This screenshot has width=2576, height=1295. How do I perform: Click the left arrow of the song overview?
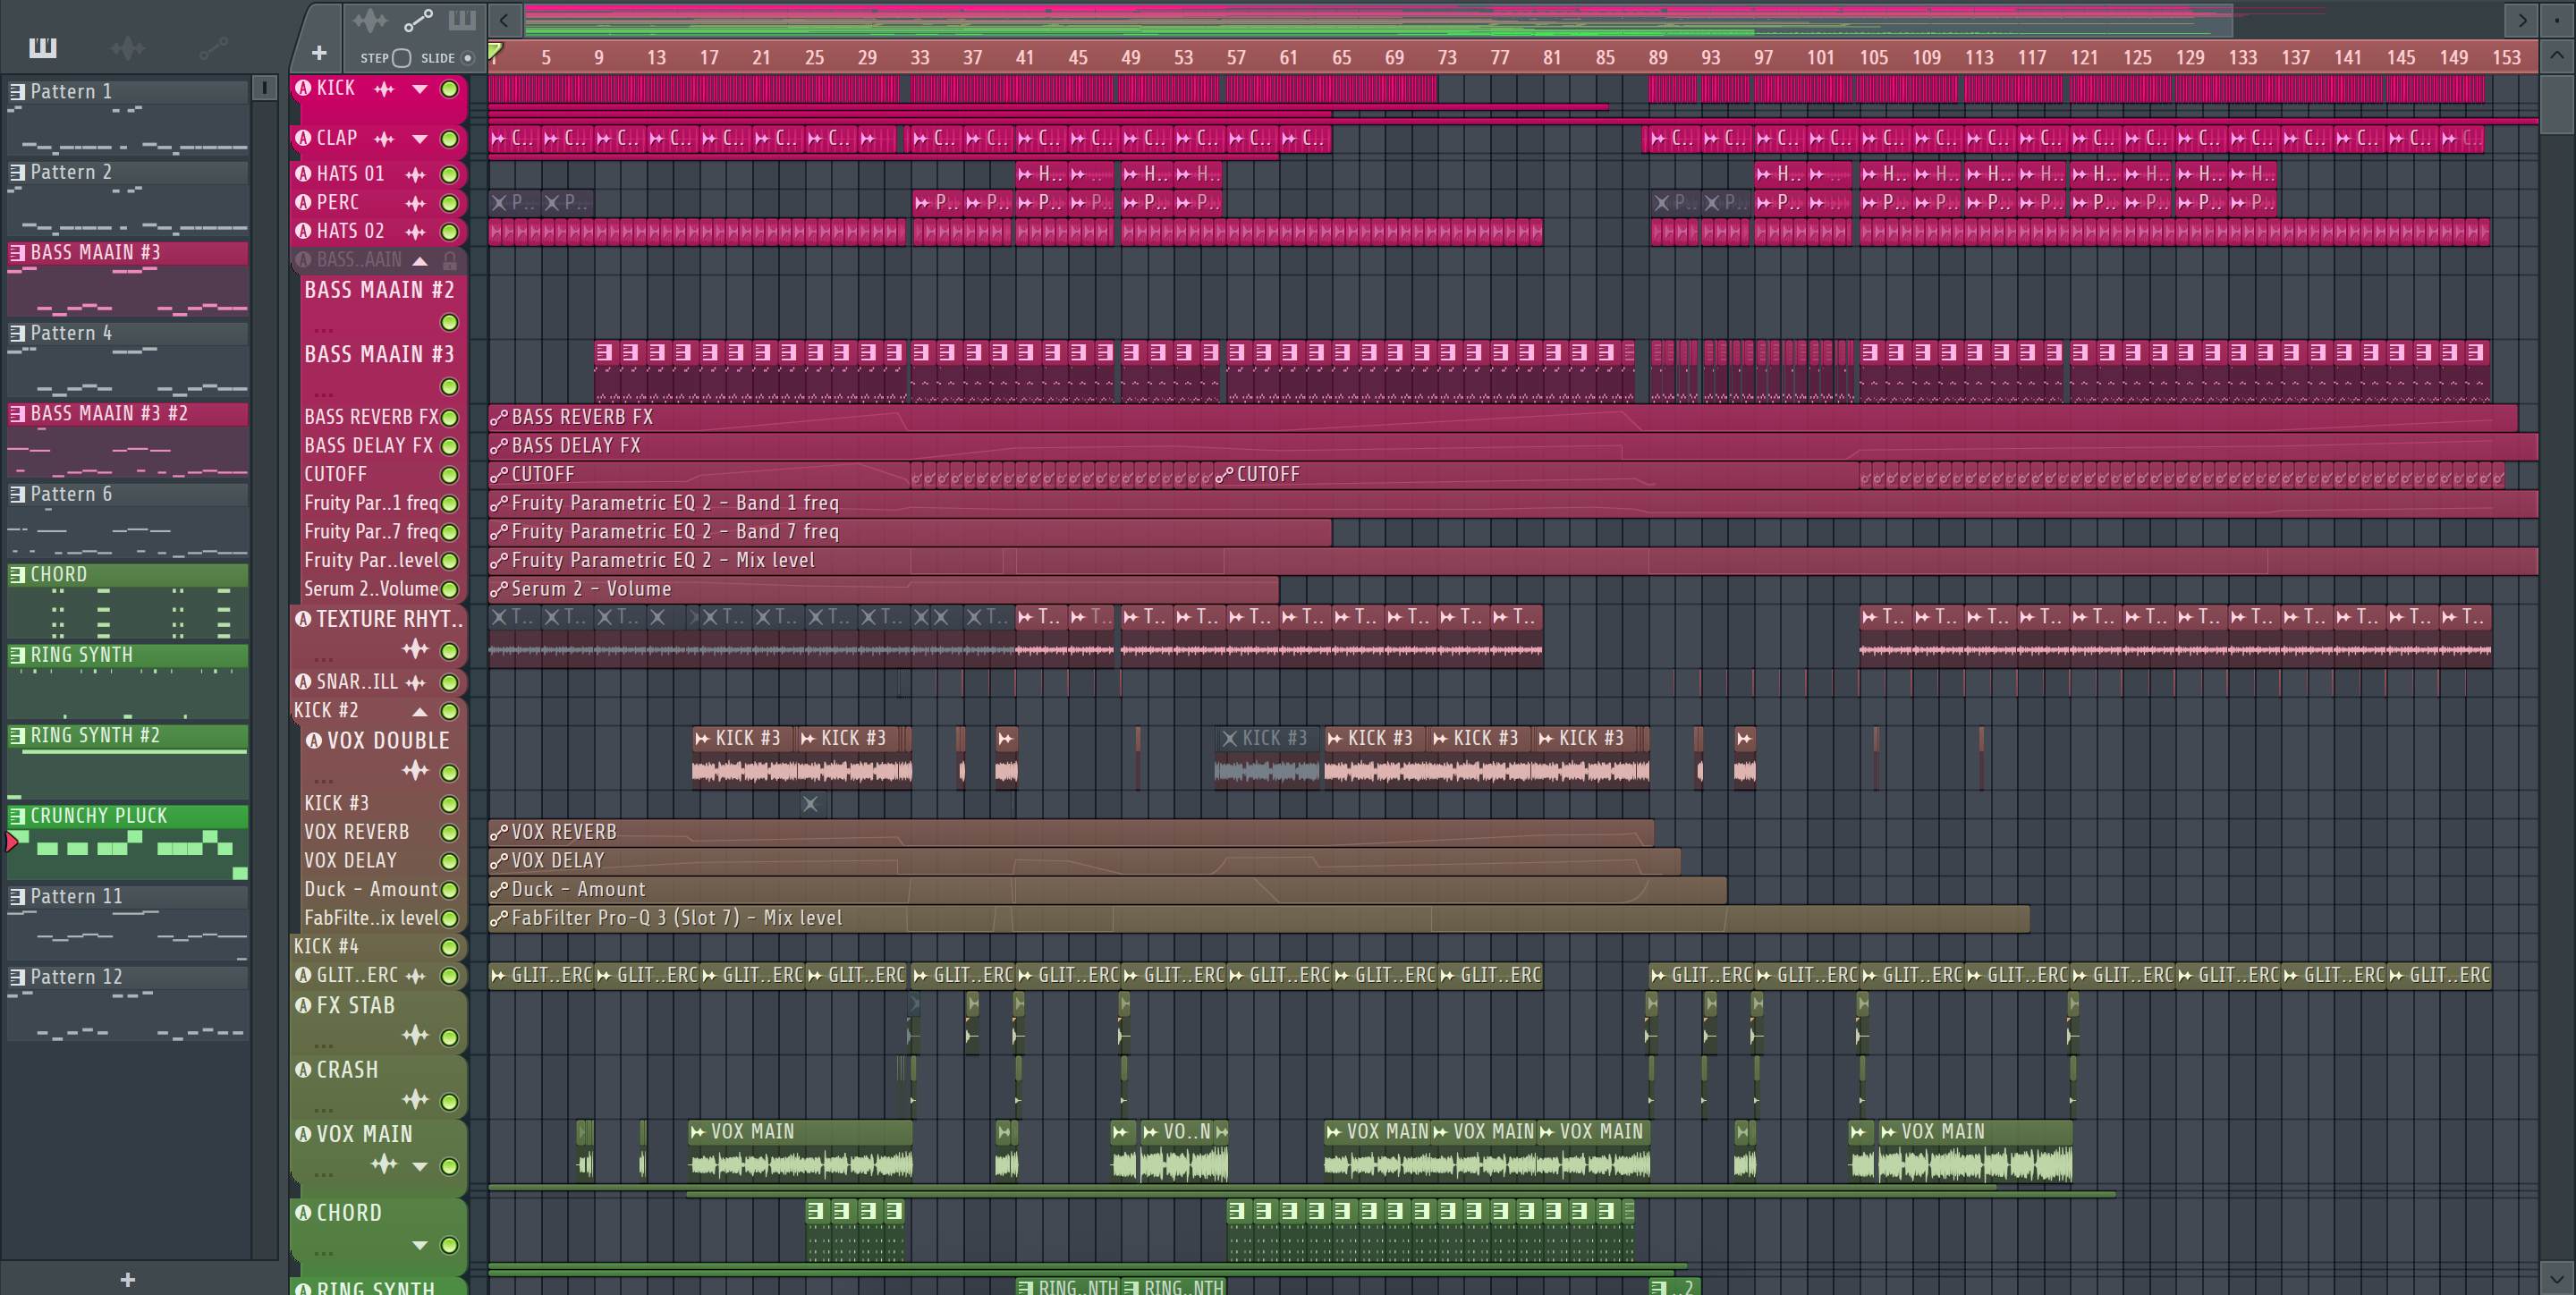point(505,20)
